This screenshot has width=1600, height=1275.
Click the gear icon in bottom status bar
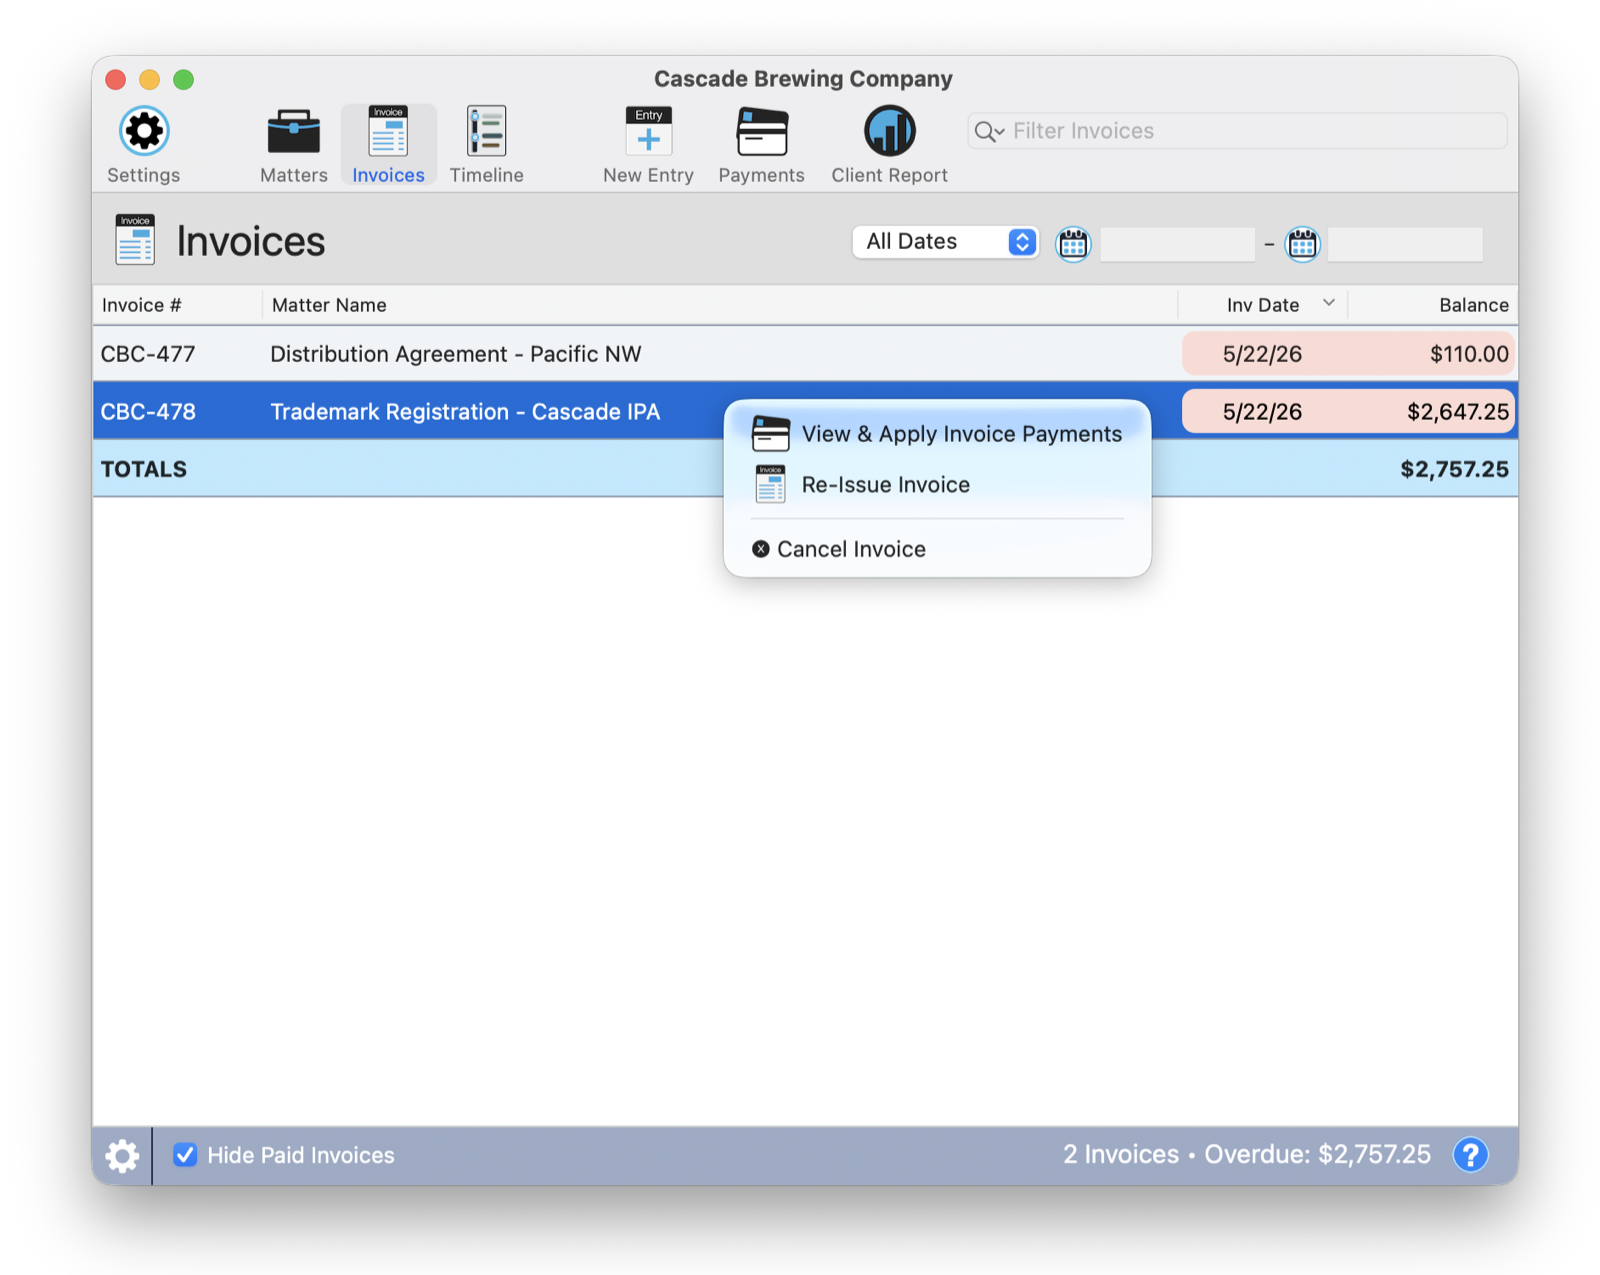pos(122,1155)
